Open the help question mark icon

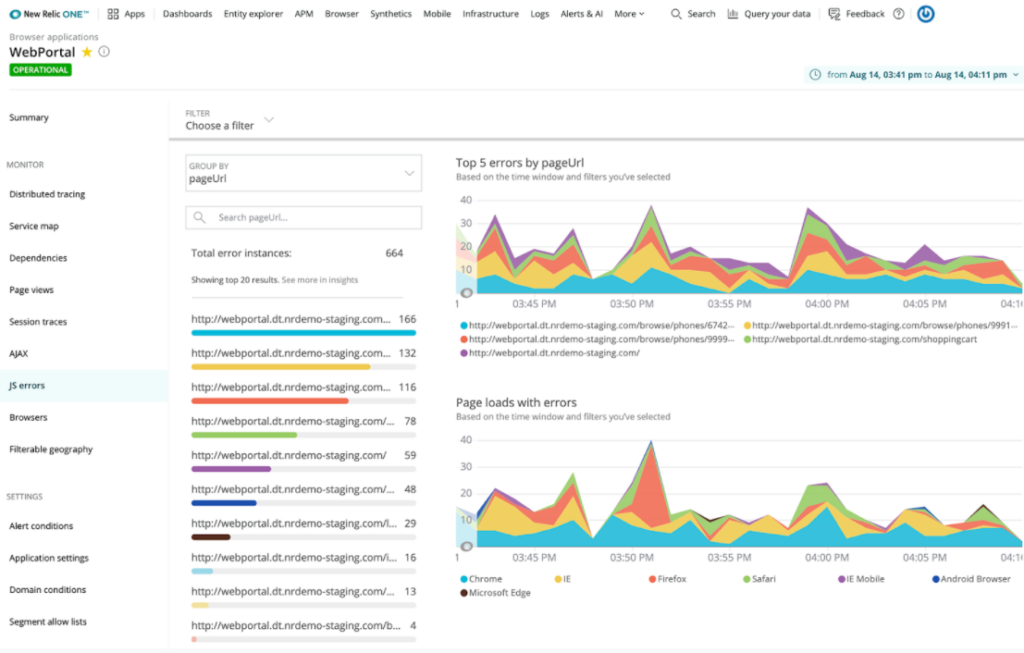tap(899, 14)
